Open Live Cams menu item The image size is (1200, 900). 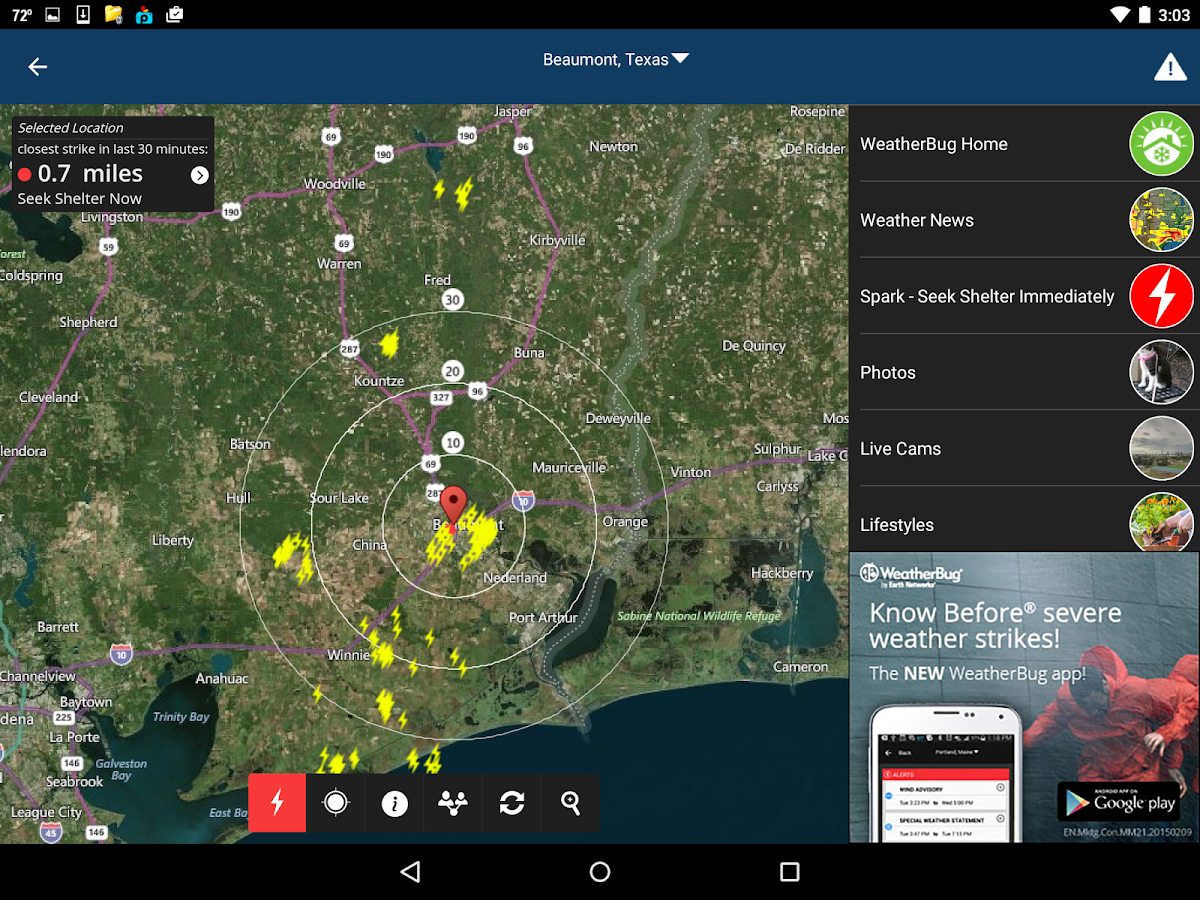1024,448
